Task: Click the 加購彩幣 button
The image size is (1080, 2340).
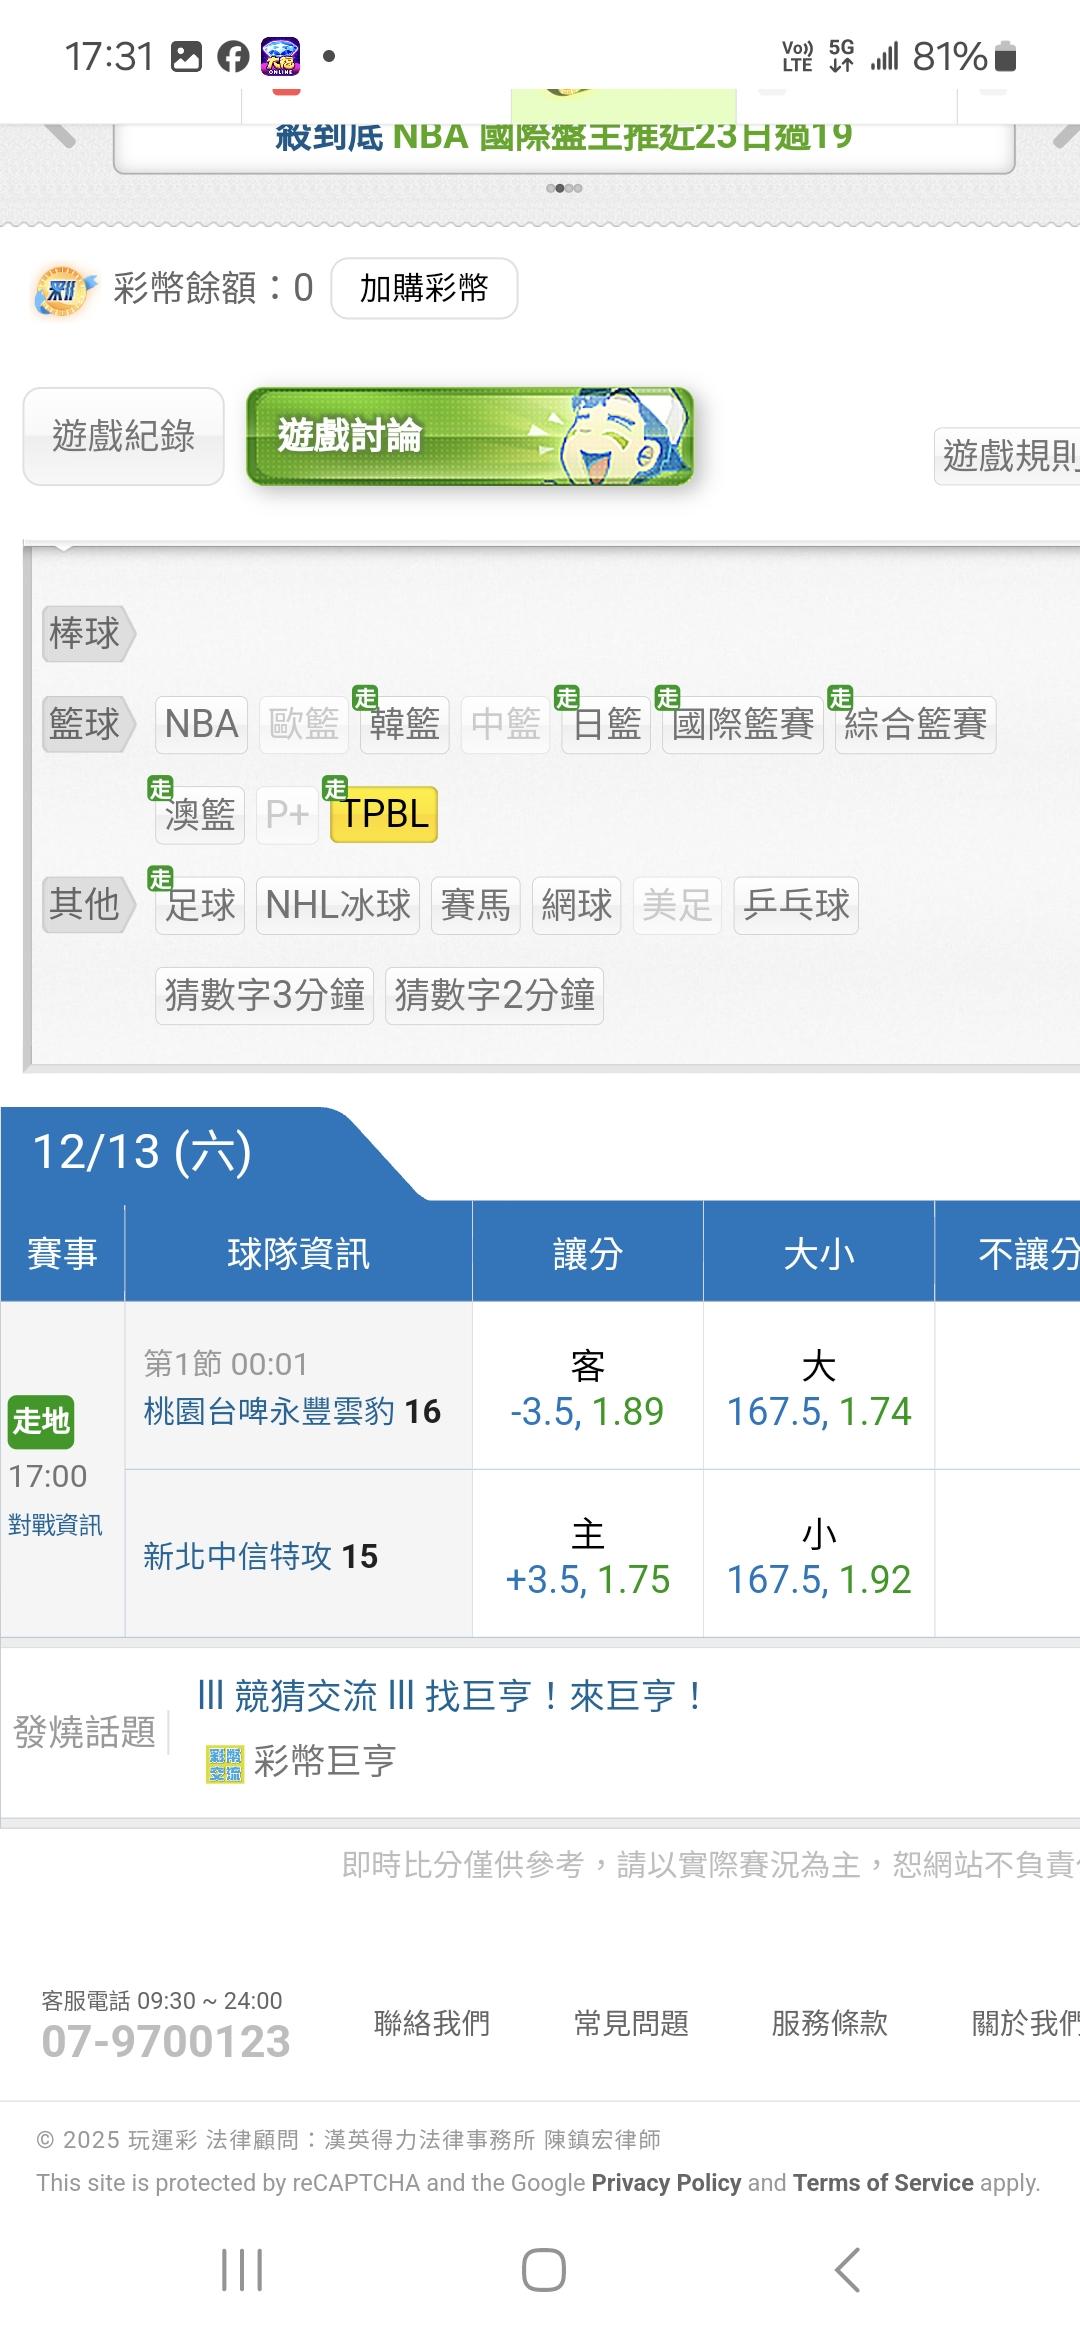Action: pos(424,289)
